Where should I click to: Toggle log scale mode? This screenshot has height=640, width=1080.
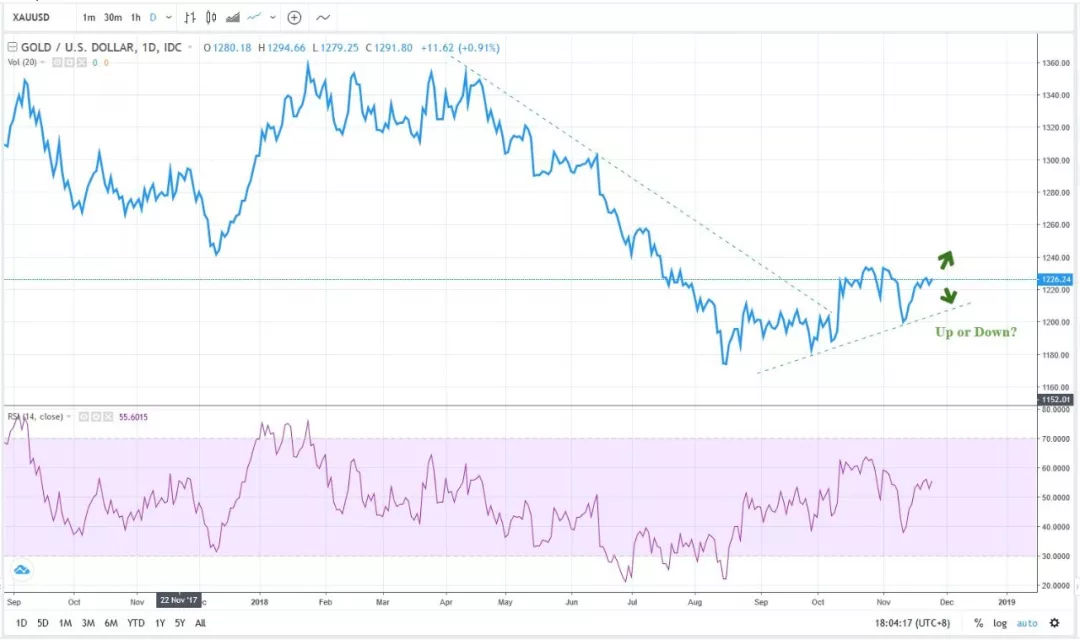tap(1000, 623)
